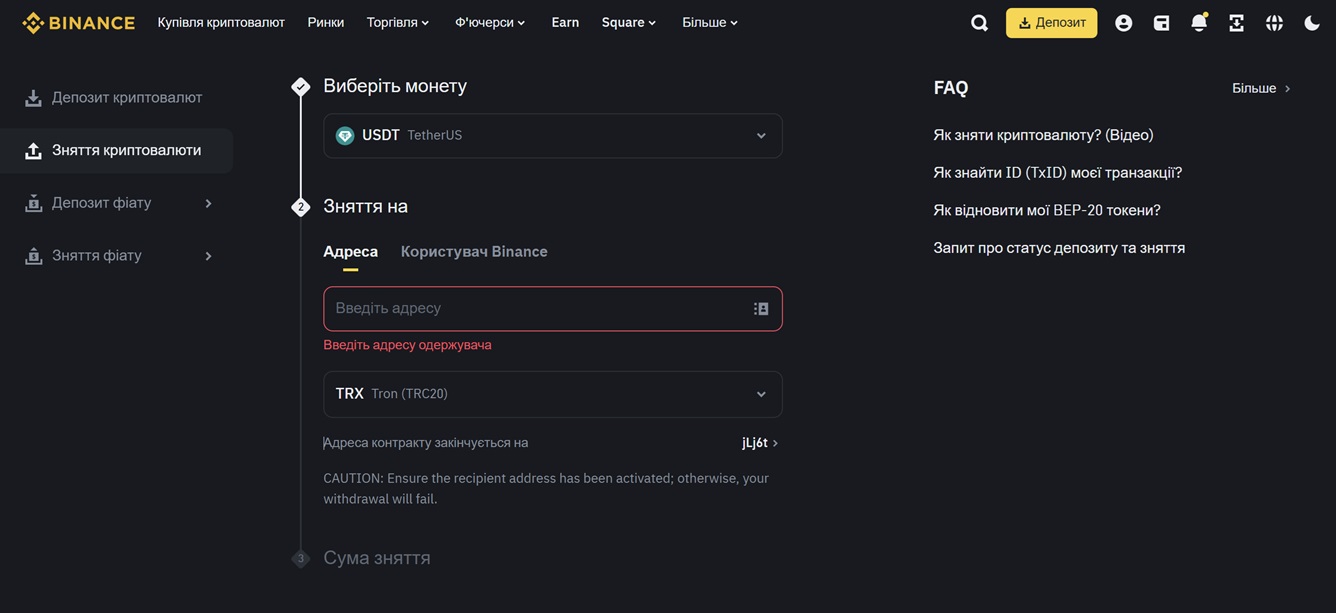This screenshot has height=613, width=1336.
Task: Click the Зняття фіату sidebar icon
Action: point(33,256)
